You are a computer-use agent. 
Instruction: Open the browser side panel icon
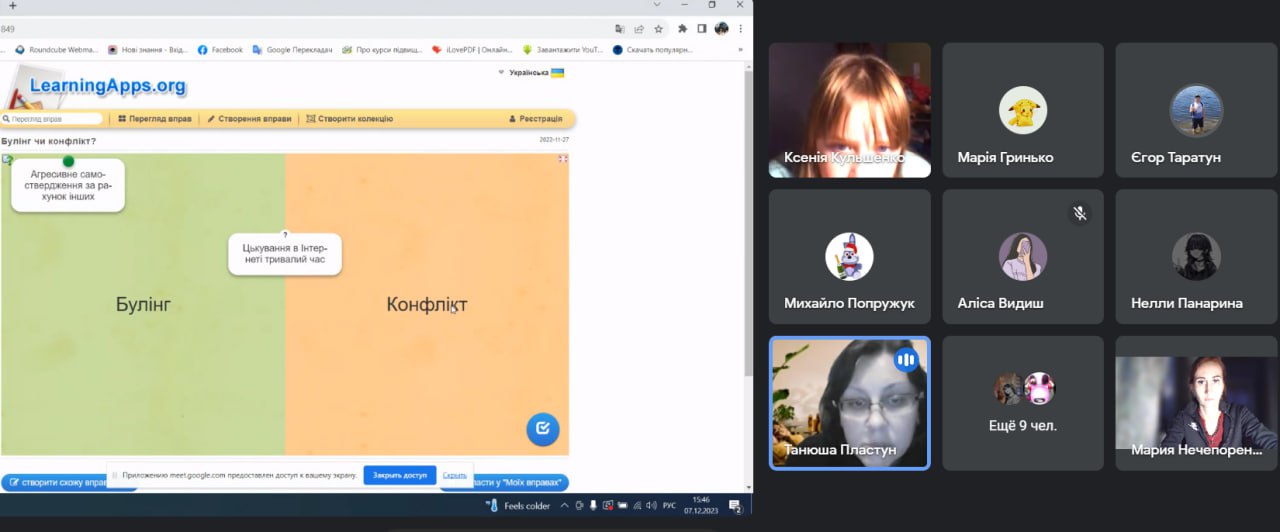[701, 29]
